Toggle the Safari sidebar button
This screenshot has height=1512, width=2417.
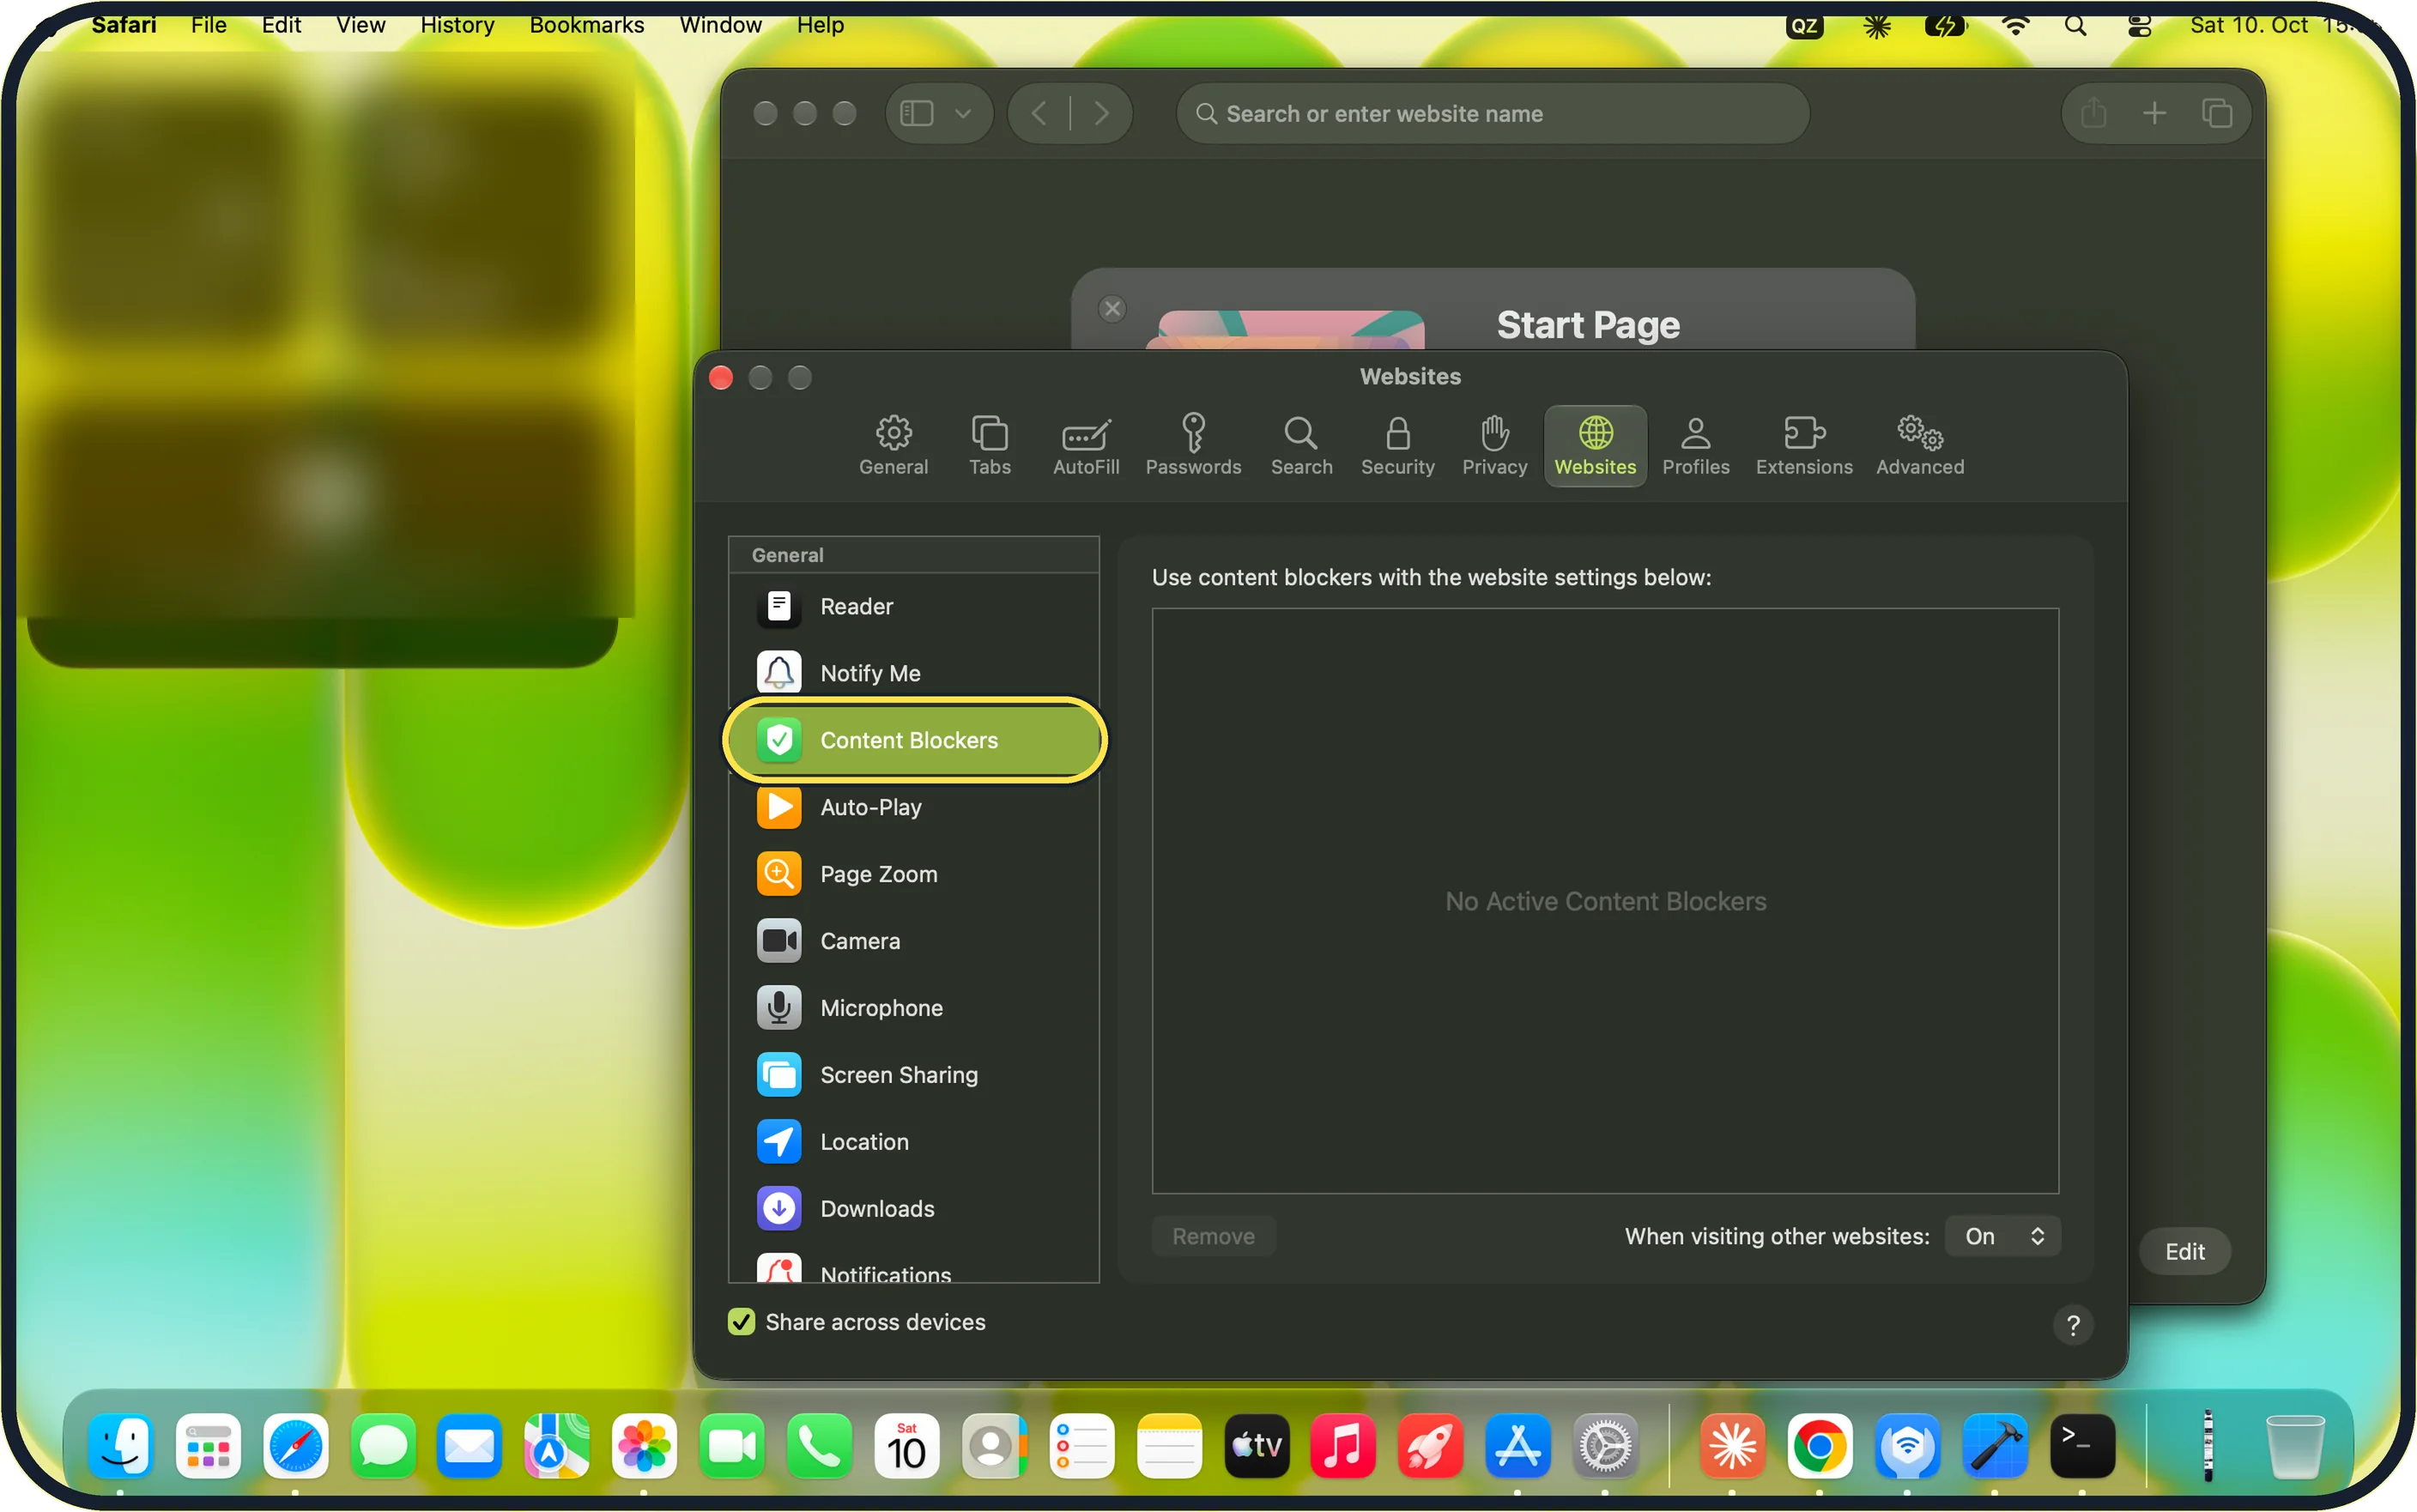tap(916, 114)
